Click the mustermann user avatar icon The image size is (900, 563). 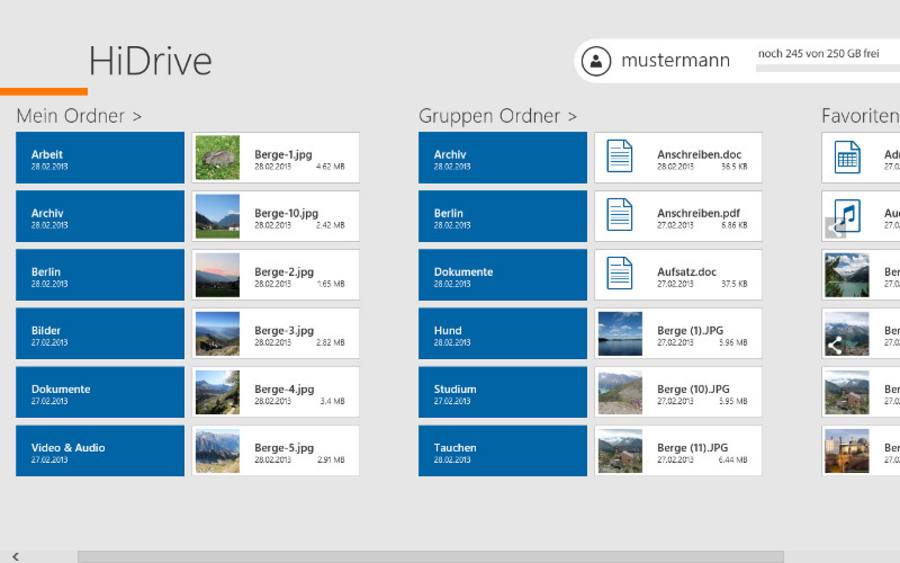(596, 61)
